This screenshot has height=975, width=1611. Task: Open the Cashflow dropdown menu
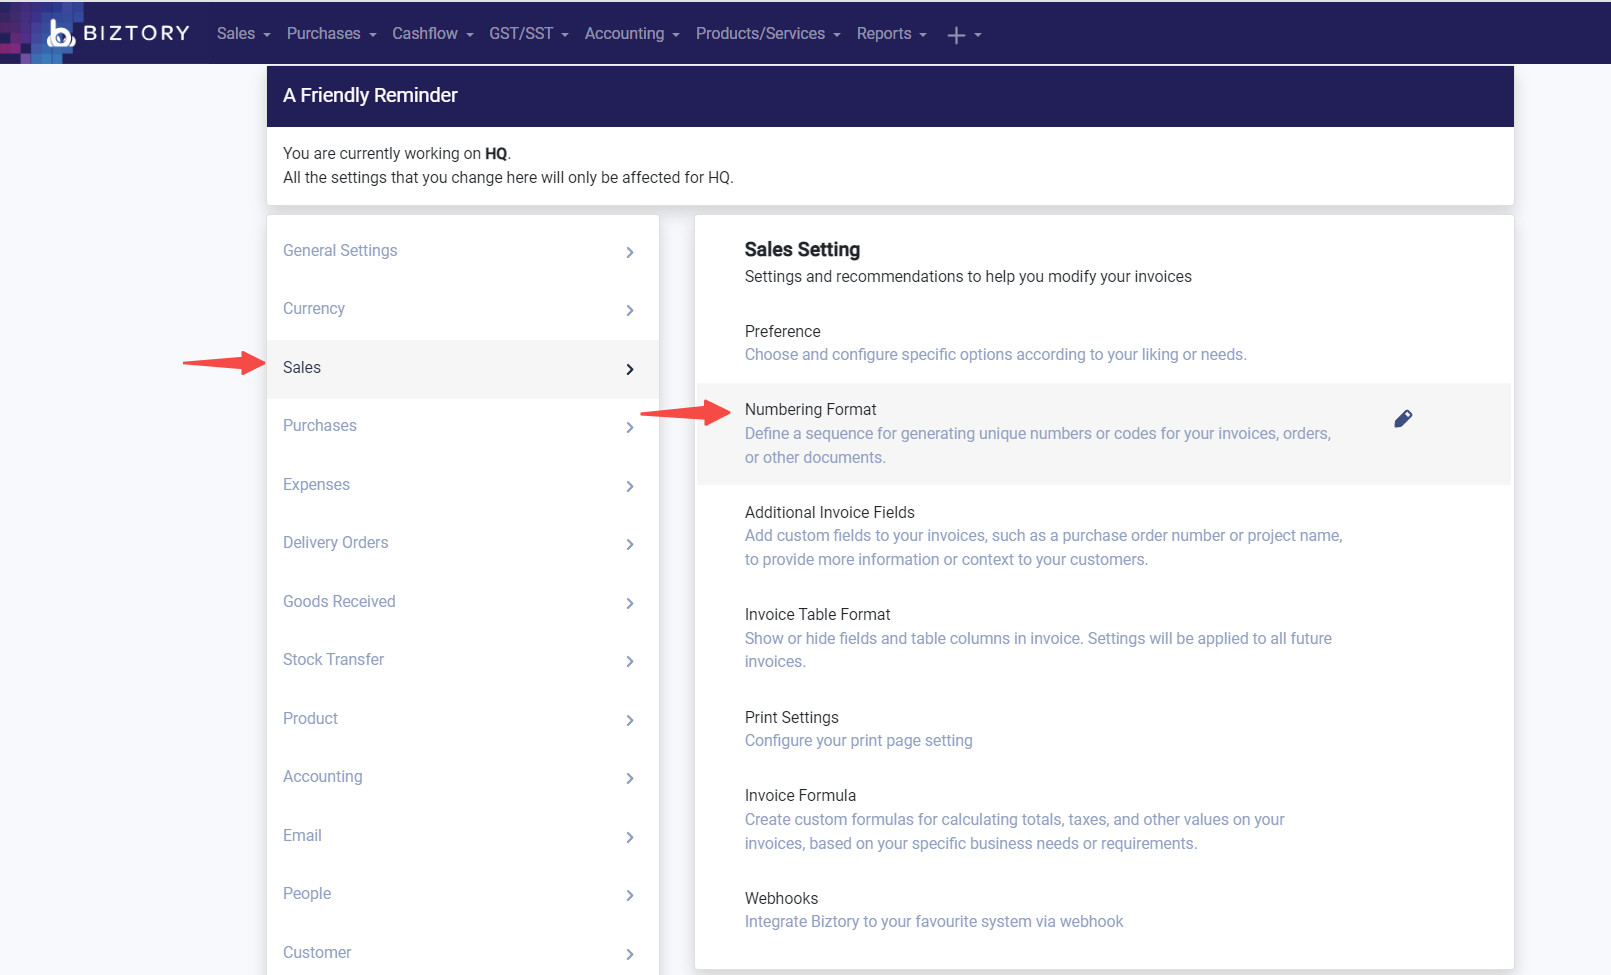pyautogui.click(x=433, y=33)
